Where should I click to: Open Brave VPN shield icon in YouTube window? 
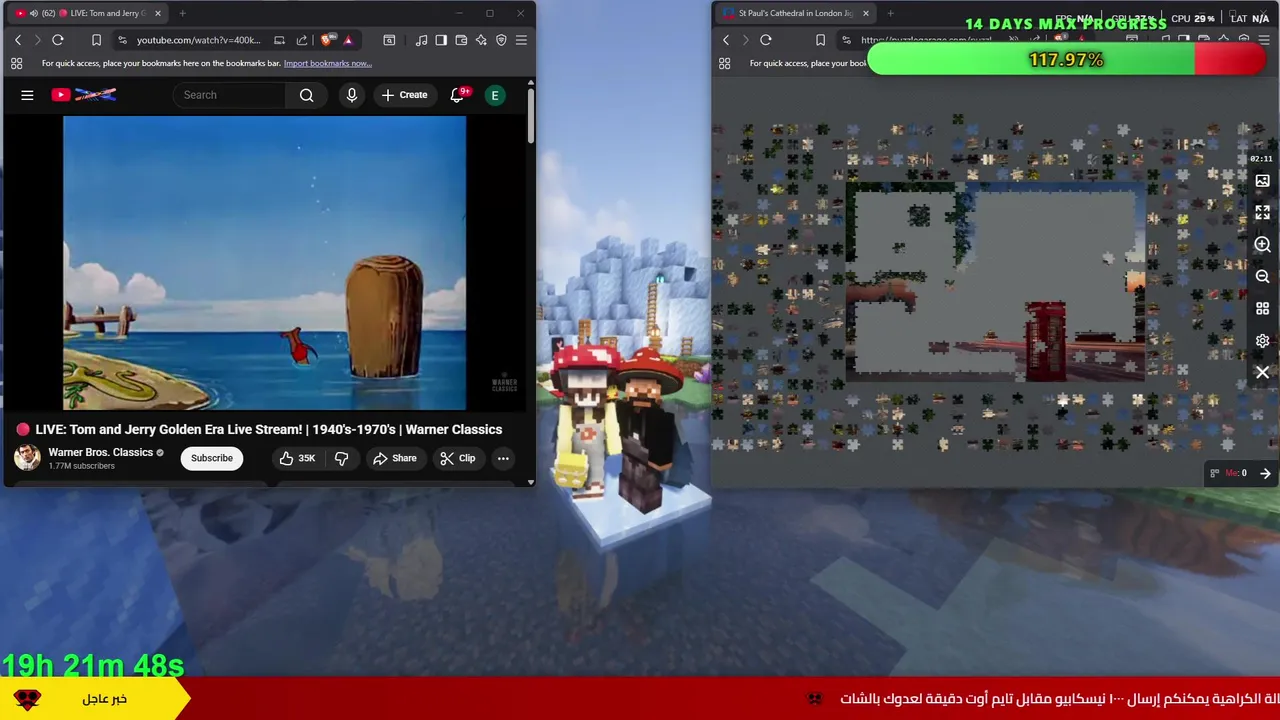[501, 40]
